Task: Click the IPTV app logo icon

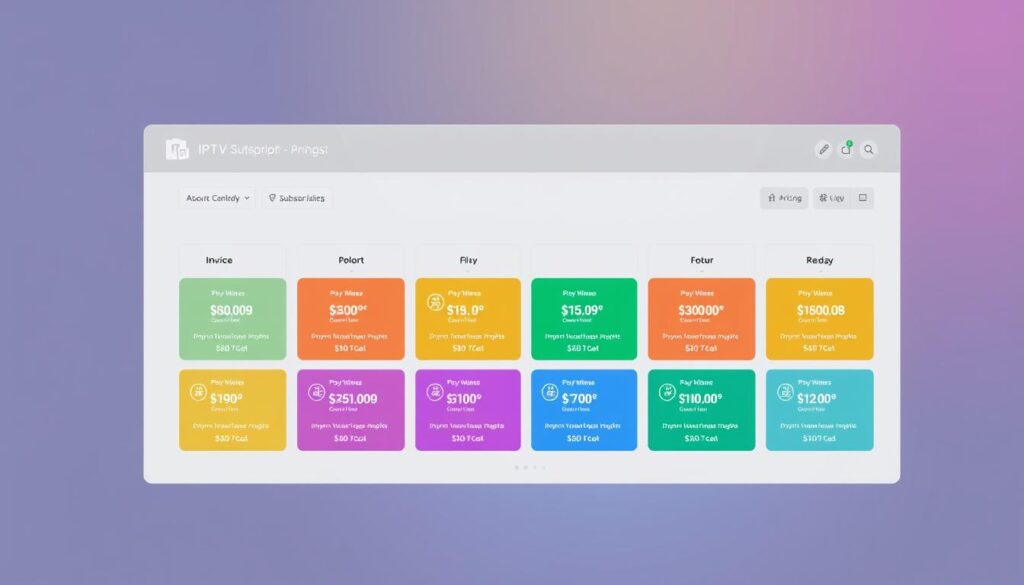Action: click(x=177, y=149)
